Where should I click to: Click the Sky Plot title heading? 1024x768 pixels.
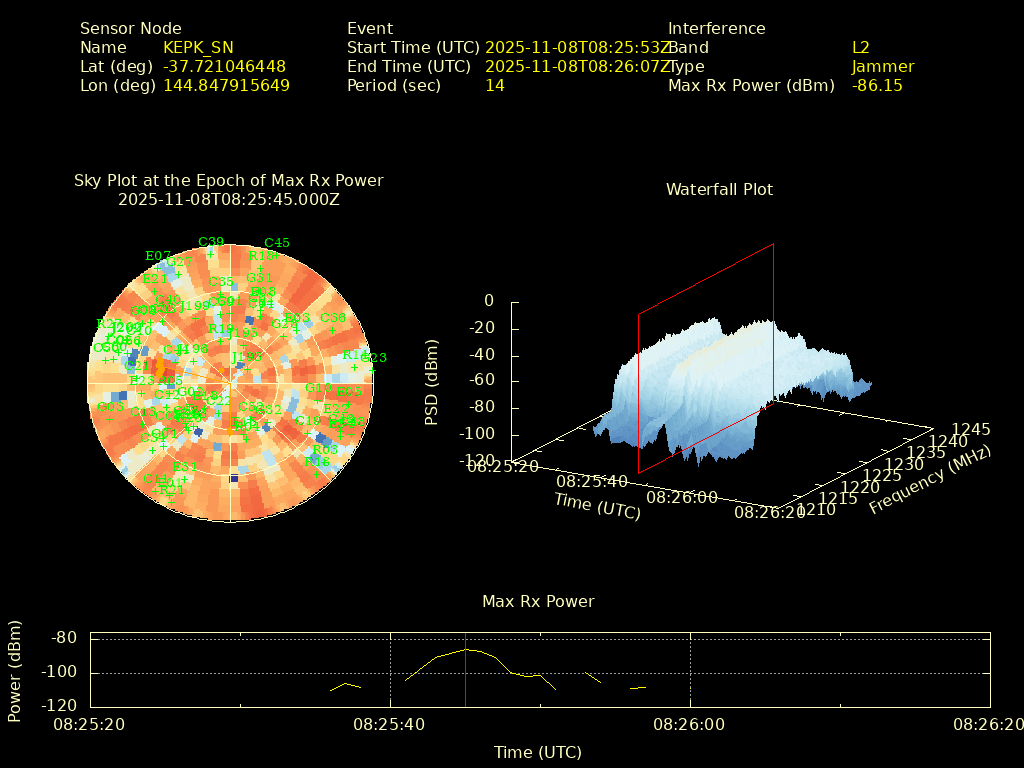[229, 180]
